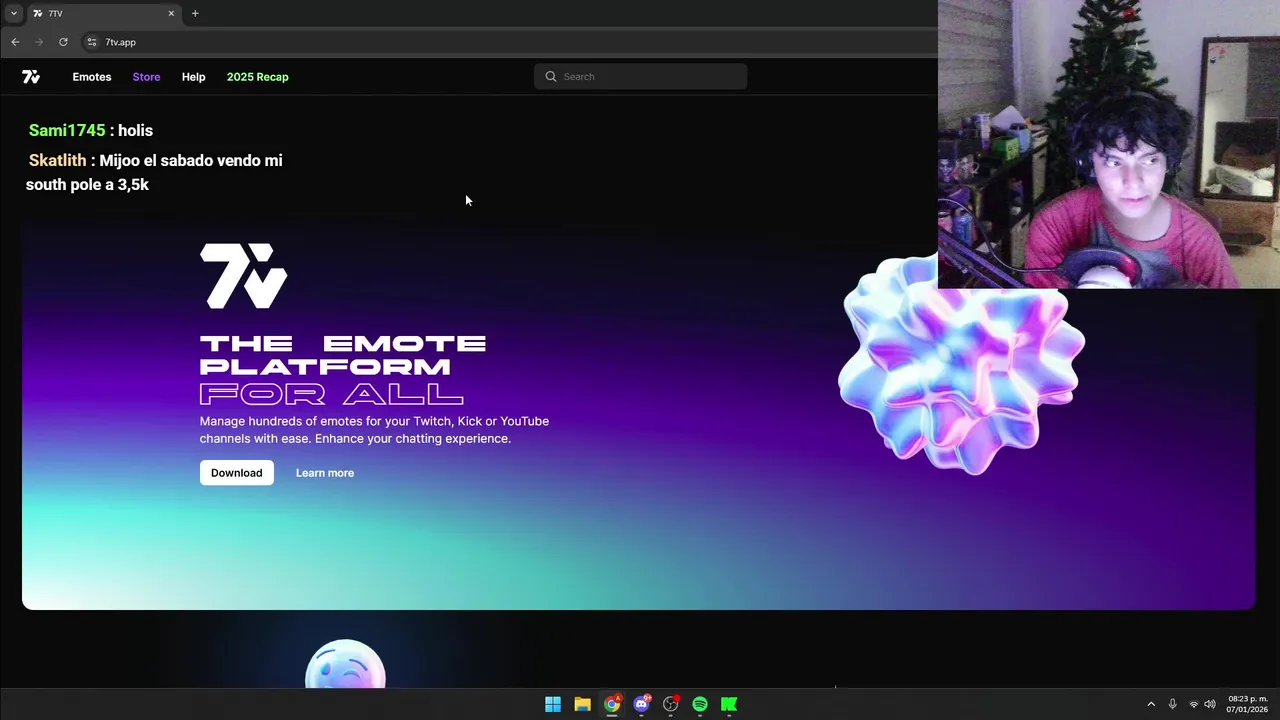Open Discord from the taskbar
1280x720 pixels.
pyautogui.click(x=641, y=705)
